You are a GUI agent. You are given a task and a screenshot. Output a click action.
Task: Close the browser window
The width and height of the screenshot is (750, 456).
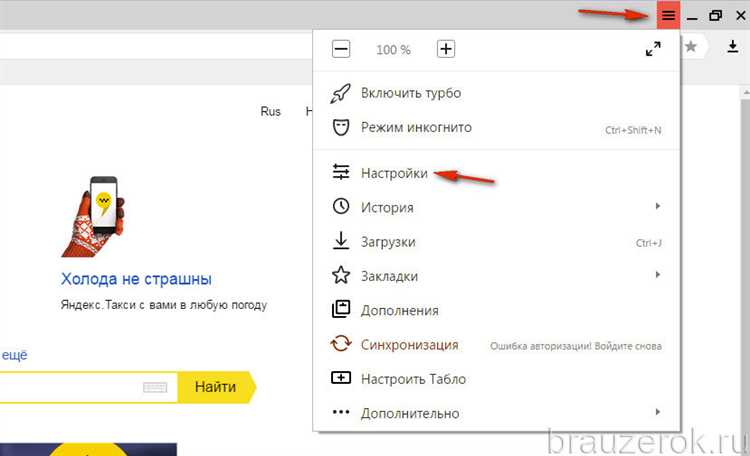tap(740, 15)
